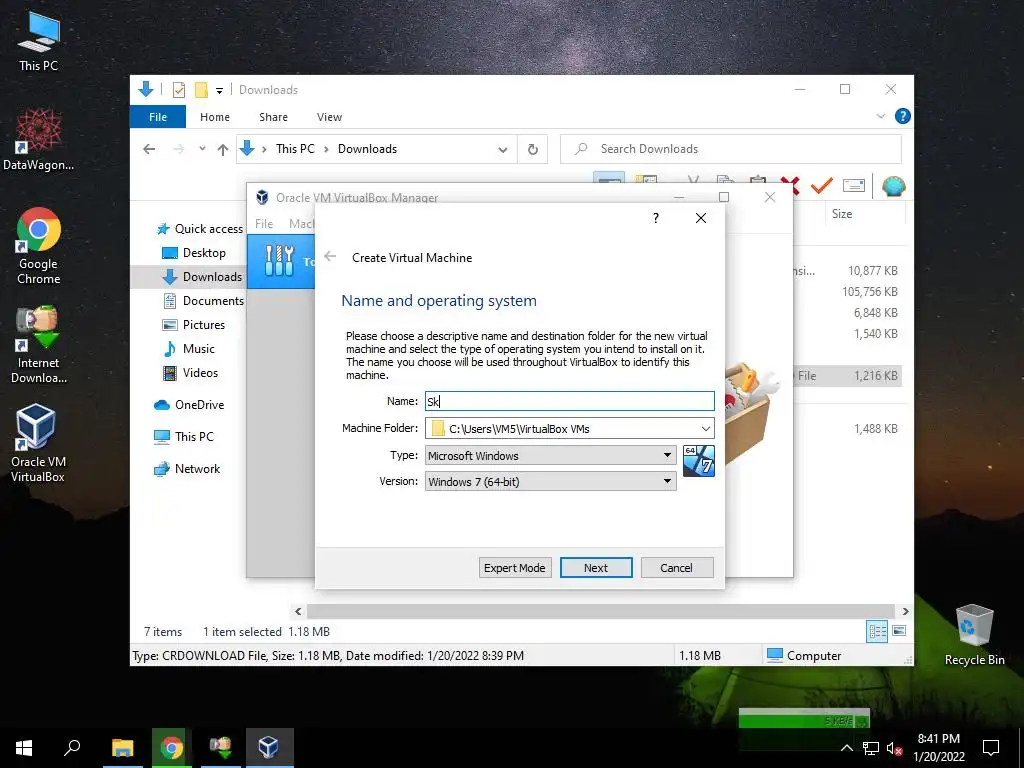Viewport: 1024px width, 768px height.
Task: Select Downloads in navigation pane
Action: (202, 277)
